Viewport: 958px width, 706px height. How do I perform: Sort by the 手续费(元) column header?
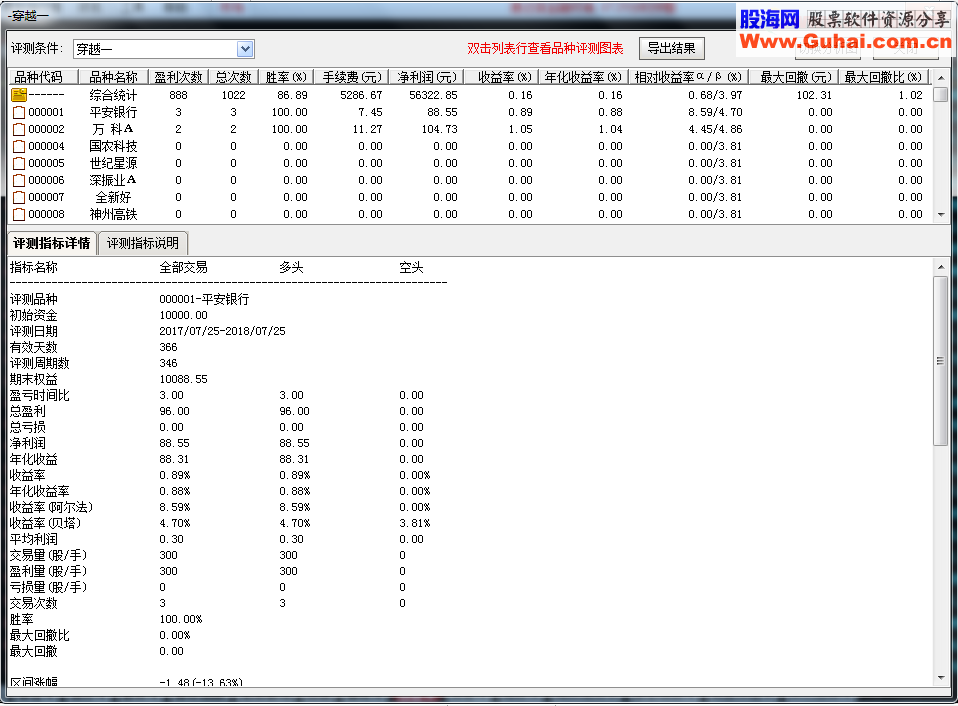click(x=351, y=77)
